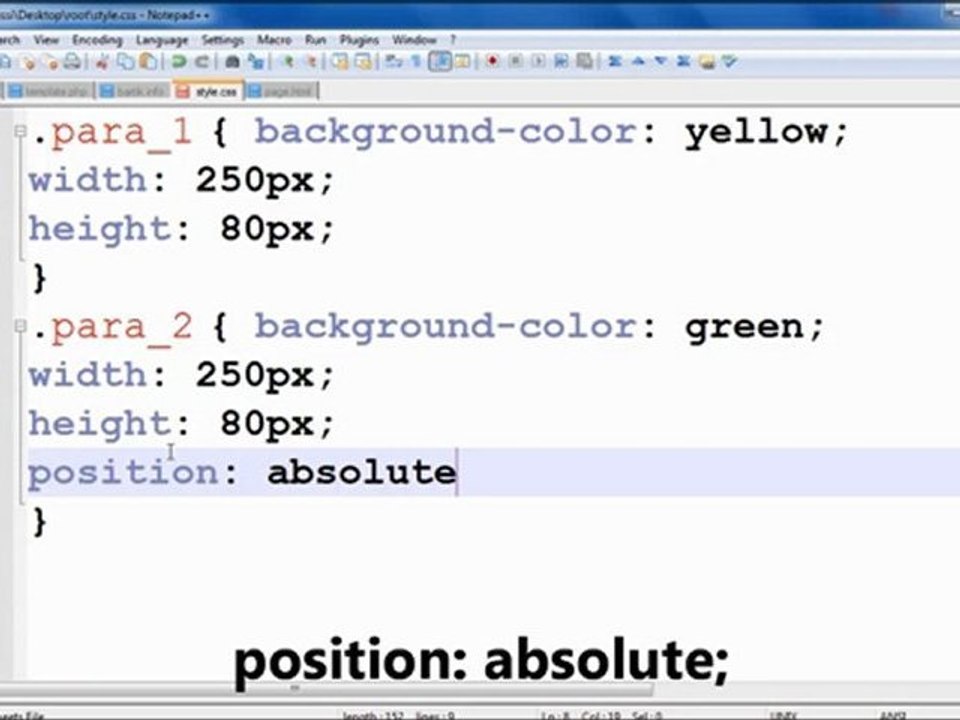Open the Encoding menu

pos(97,40)
